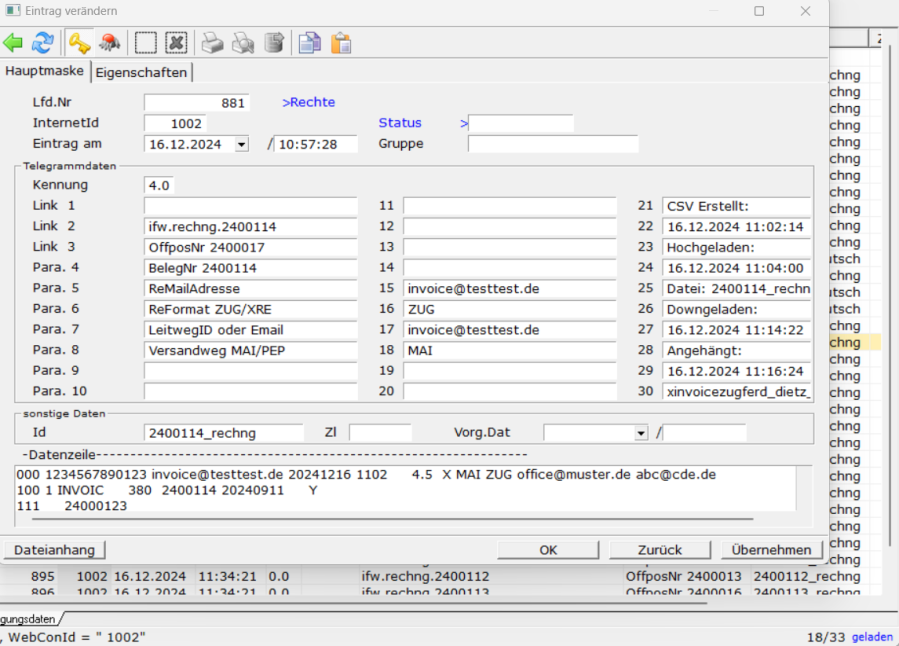
Task: Click into the Gruppe input field
Action: (x=552, y=144)
